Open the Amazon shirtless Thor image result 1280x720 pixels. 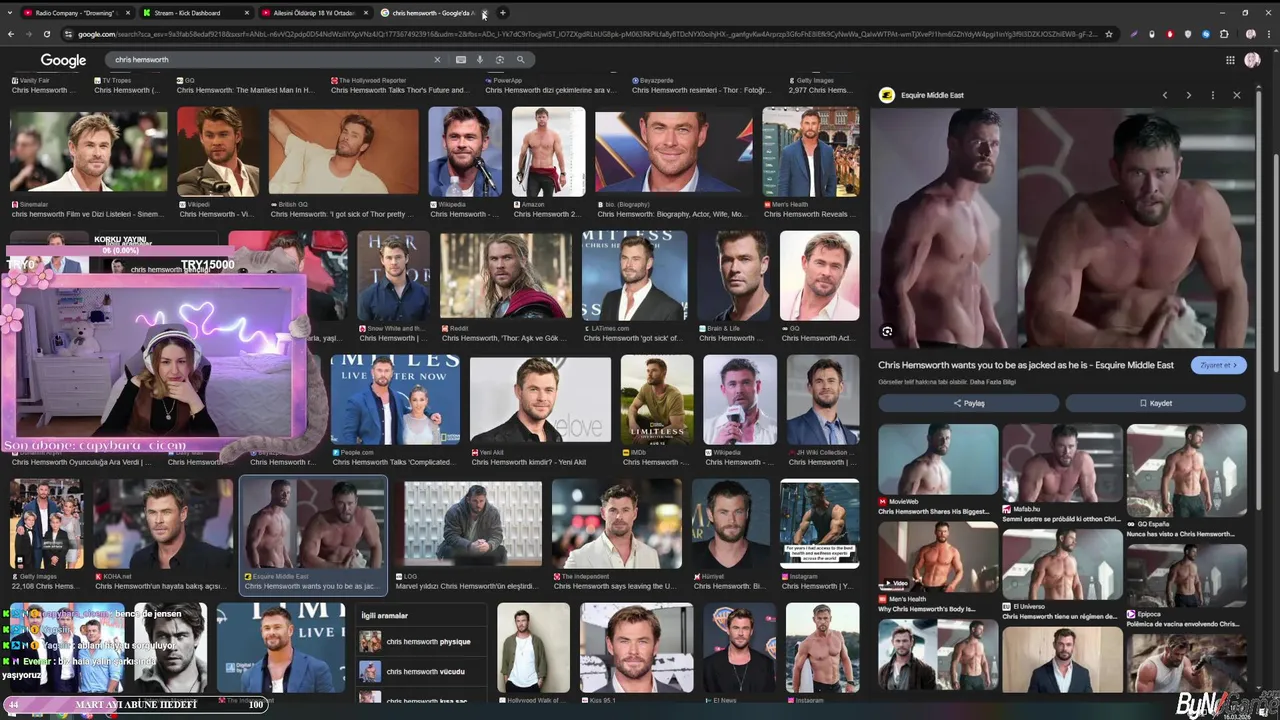(548, 151)
